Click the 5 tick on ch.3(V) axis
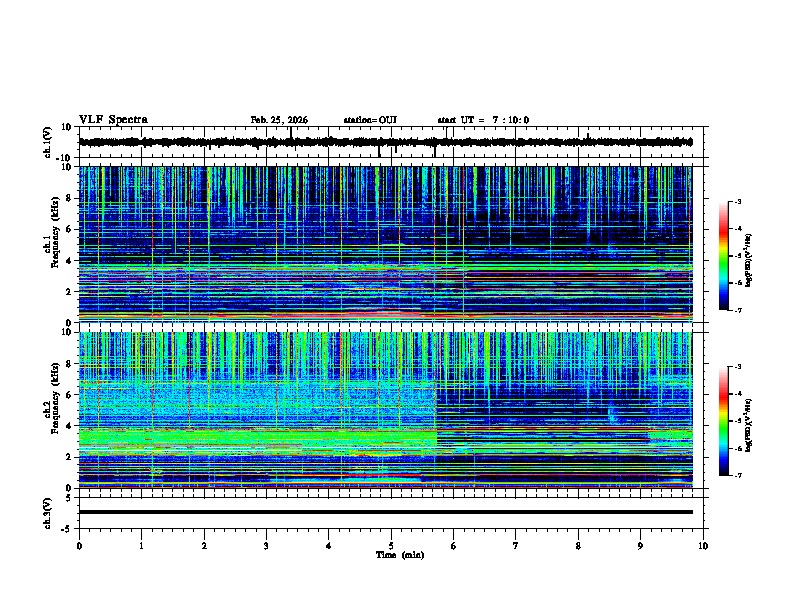The width and height of the screenshot is (792, 612). point(69,497)
